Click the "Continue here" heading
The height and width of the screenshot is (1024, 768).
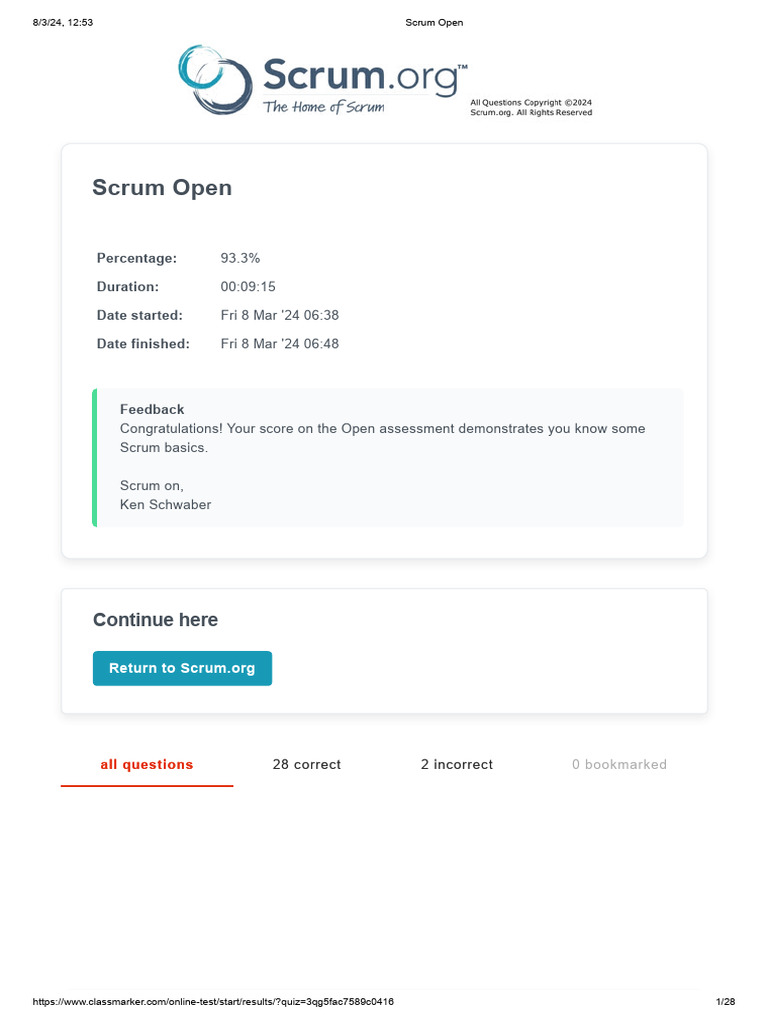pos(155,620)
